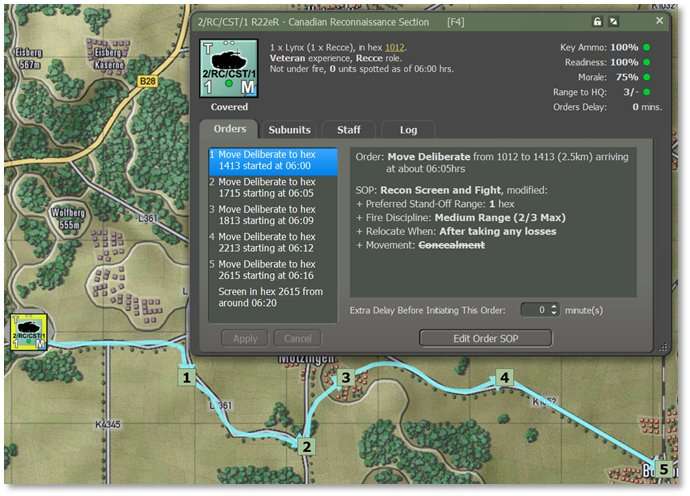Screen dimensions: 690x496
Task: Click waypoint 3 marker on the route
Action: tap(345, 378)
